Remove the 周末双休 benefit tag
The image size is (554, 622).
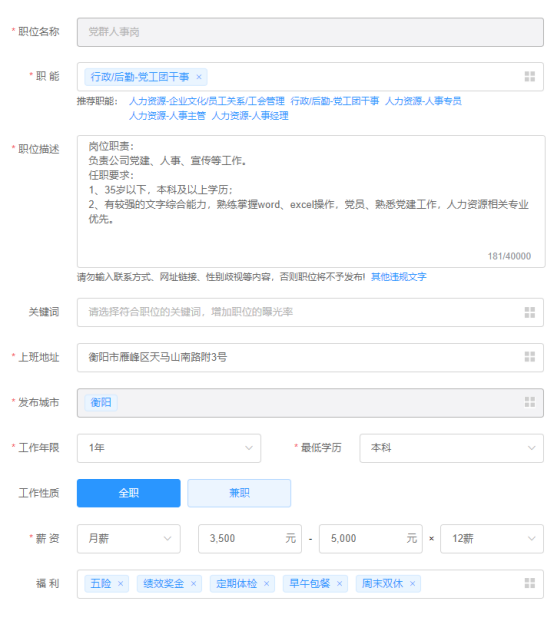pyautogui.click(x=412, y=584)
